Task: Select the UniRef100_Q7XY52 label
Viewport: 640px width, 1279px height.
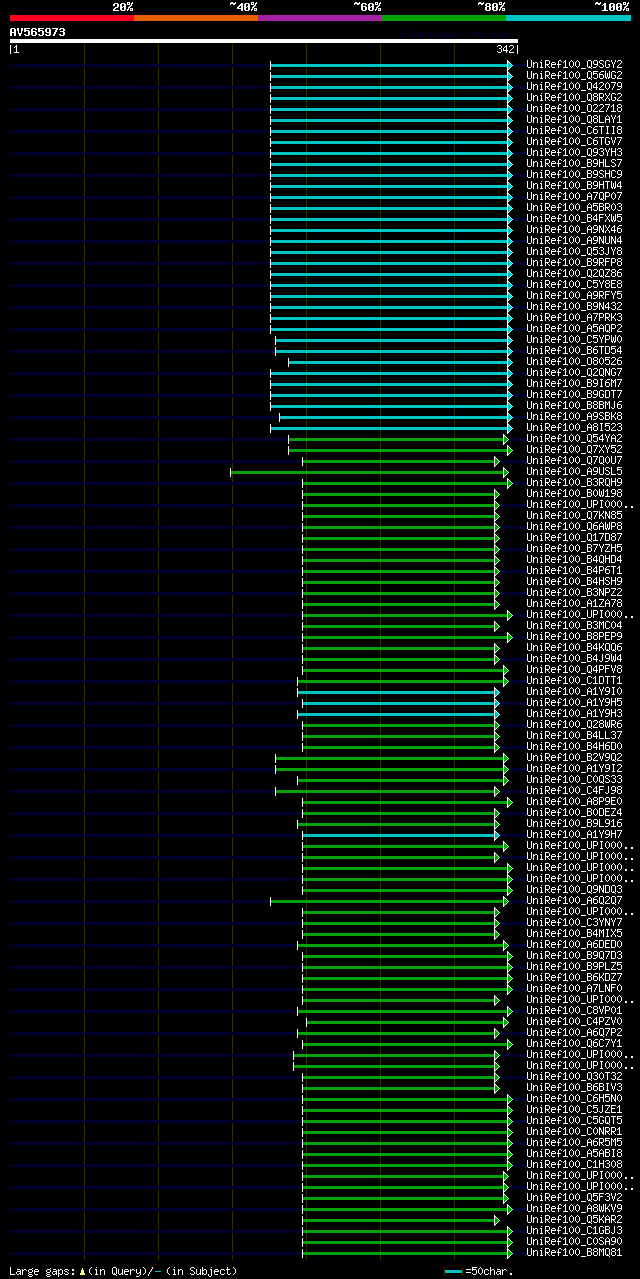Action: (x=574, y=449)
